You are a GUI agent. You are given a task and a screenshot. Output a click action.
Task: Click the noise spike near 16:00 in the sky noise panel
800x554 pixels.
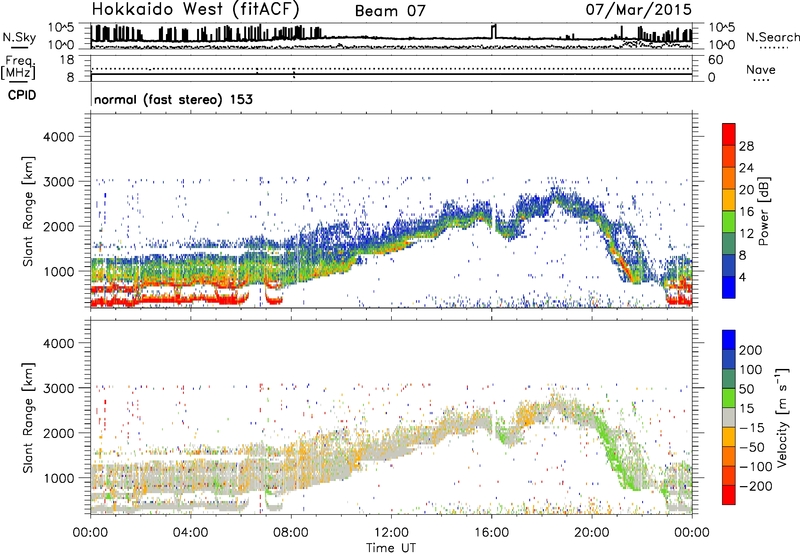point(493,31)
